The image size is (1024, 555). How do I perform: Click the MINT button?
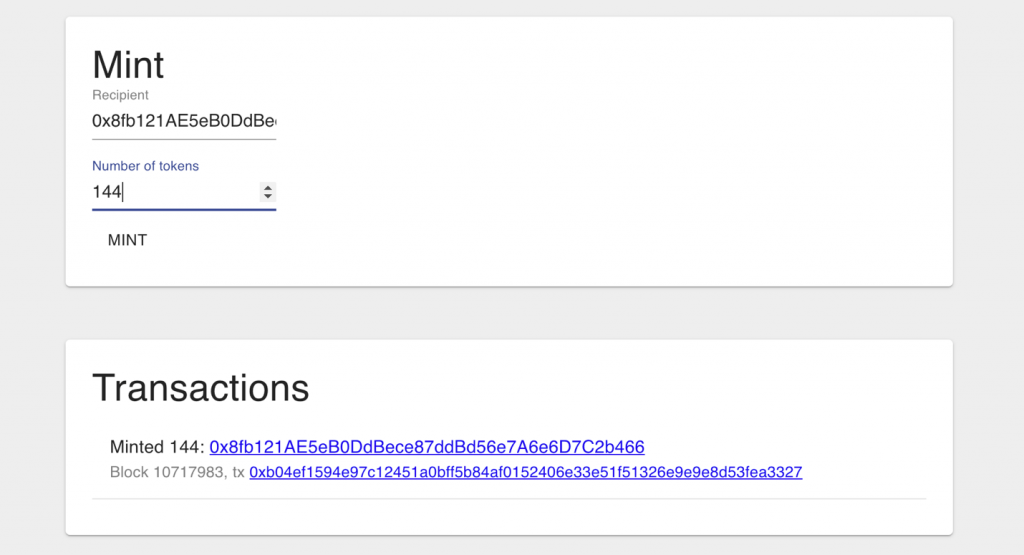click(127, 240)
